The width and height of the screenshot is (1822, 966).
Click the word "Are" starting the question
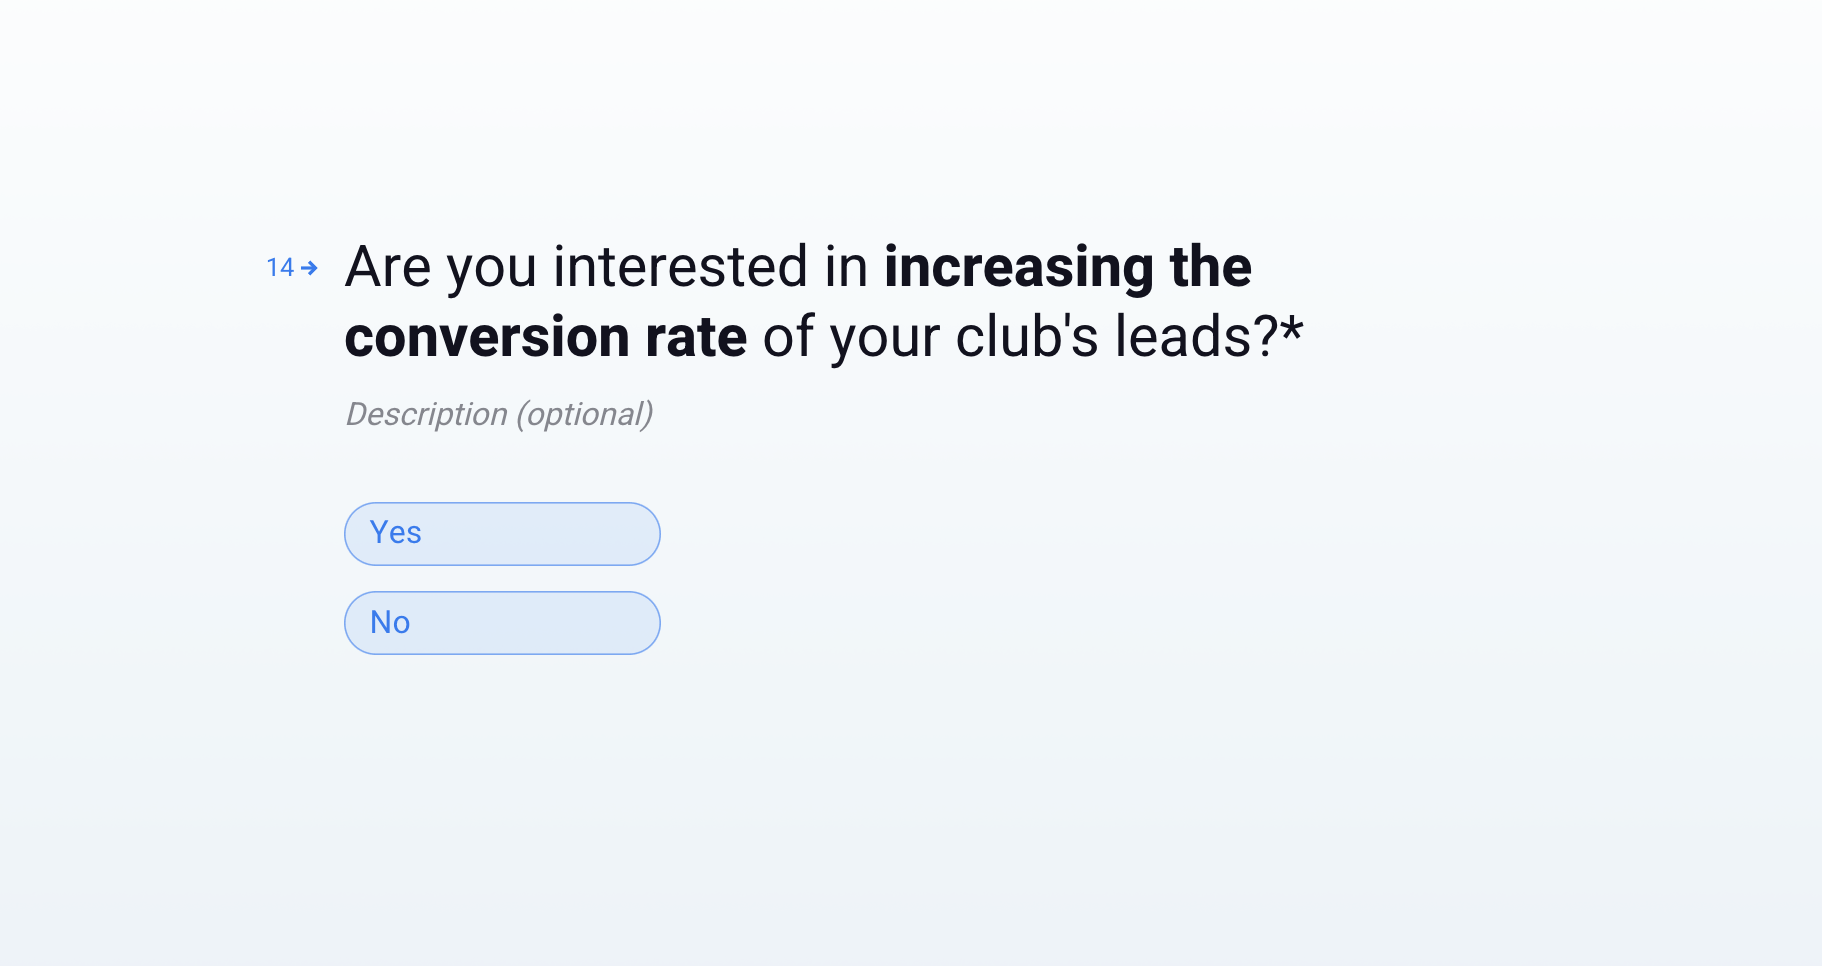388,267
